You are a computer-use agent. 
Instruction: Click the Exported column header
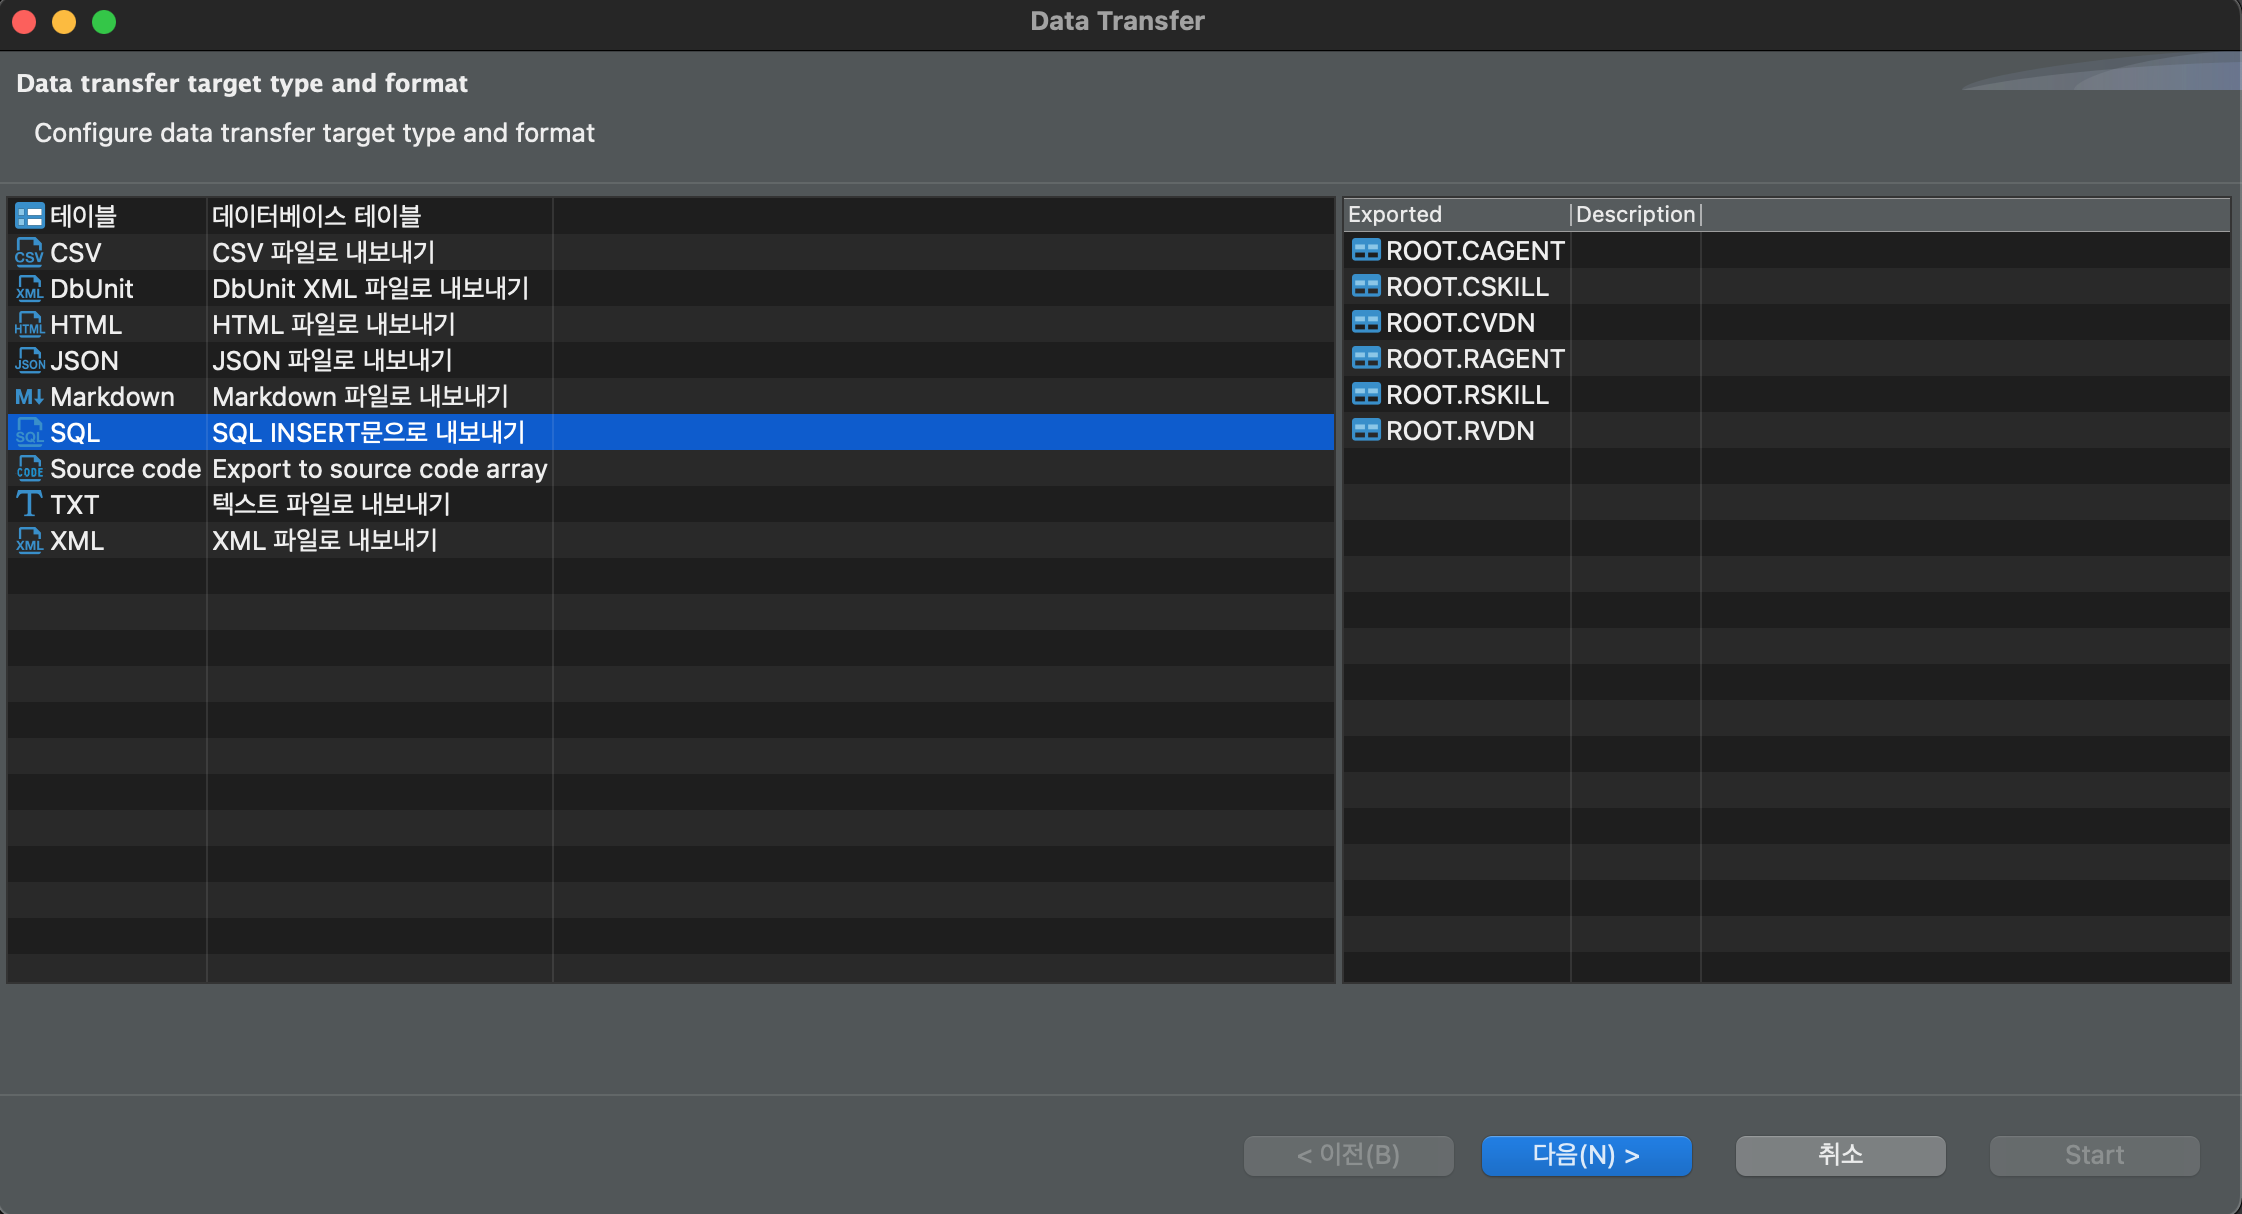click(x=1394, y=214)
